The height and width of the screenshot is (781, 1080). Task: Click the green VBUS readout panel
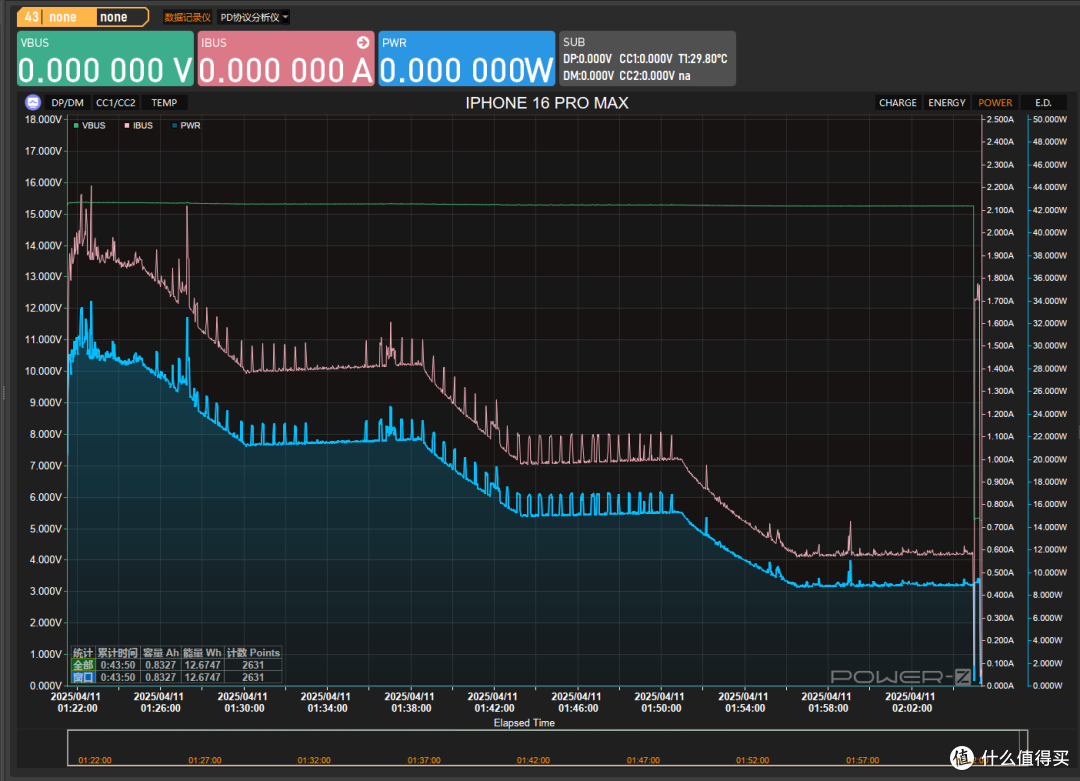pyautogui.click(x=105, y=59)
